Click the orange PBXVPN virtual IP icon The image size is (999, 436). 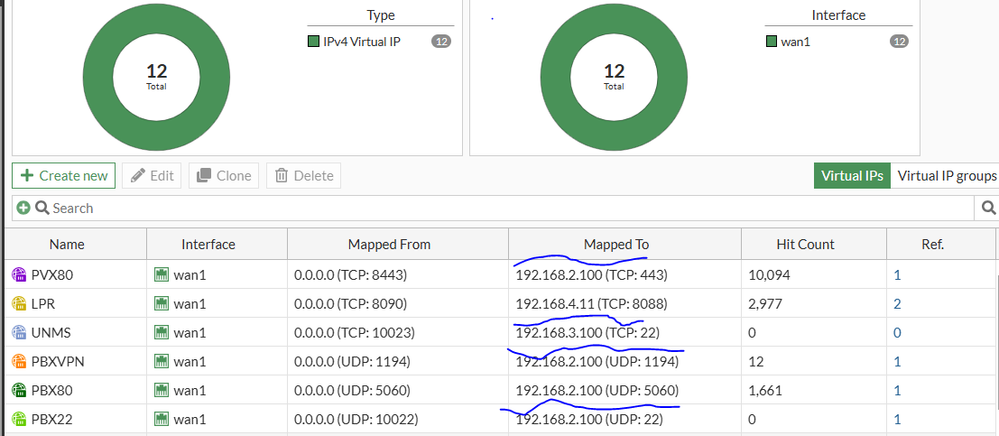pyautogui.click(x=18, y=362)
